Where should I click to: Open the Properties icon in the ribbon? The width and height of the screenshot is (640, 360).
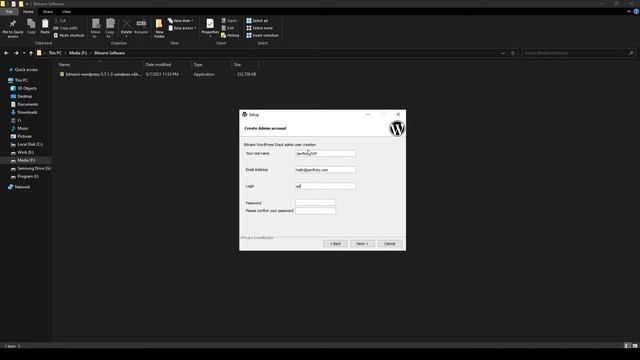pyautogui.click(x=210, y=27)
